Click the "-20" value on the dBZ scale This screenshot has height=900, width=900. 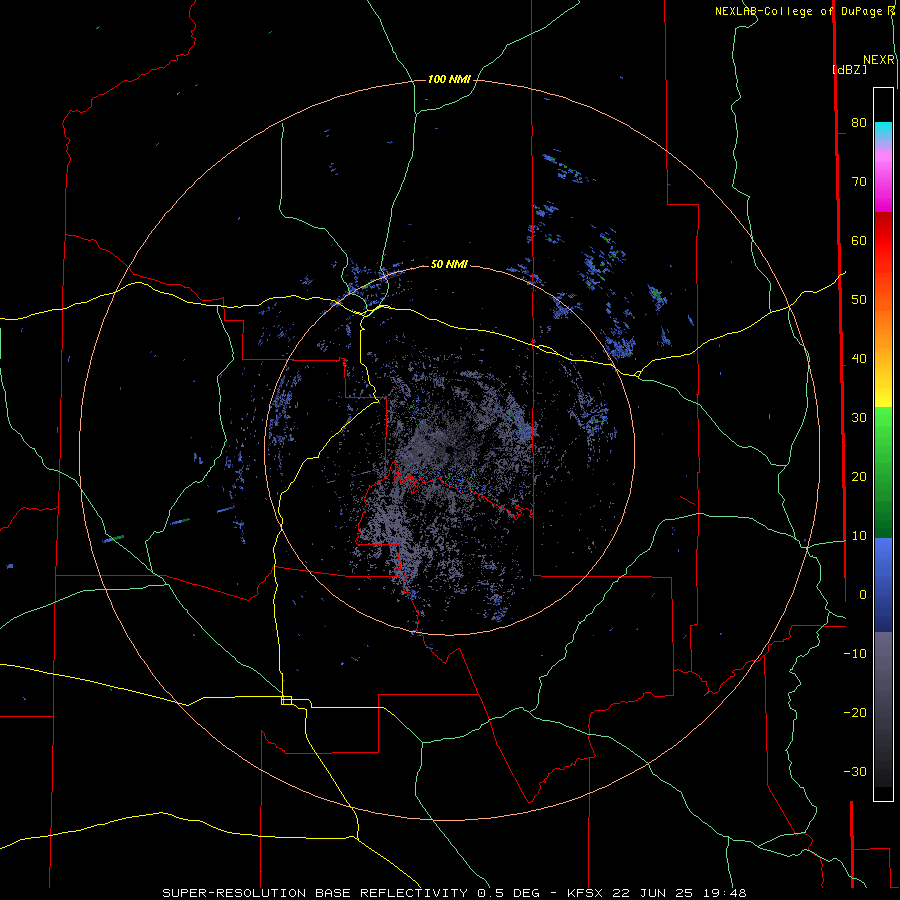point(855,712)
